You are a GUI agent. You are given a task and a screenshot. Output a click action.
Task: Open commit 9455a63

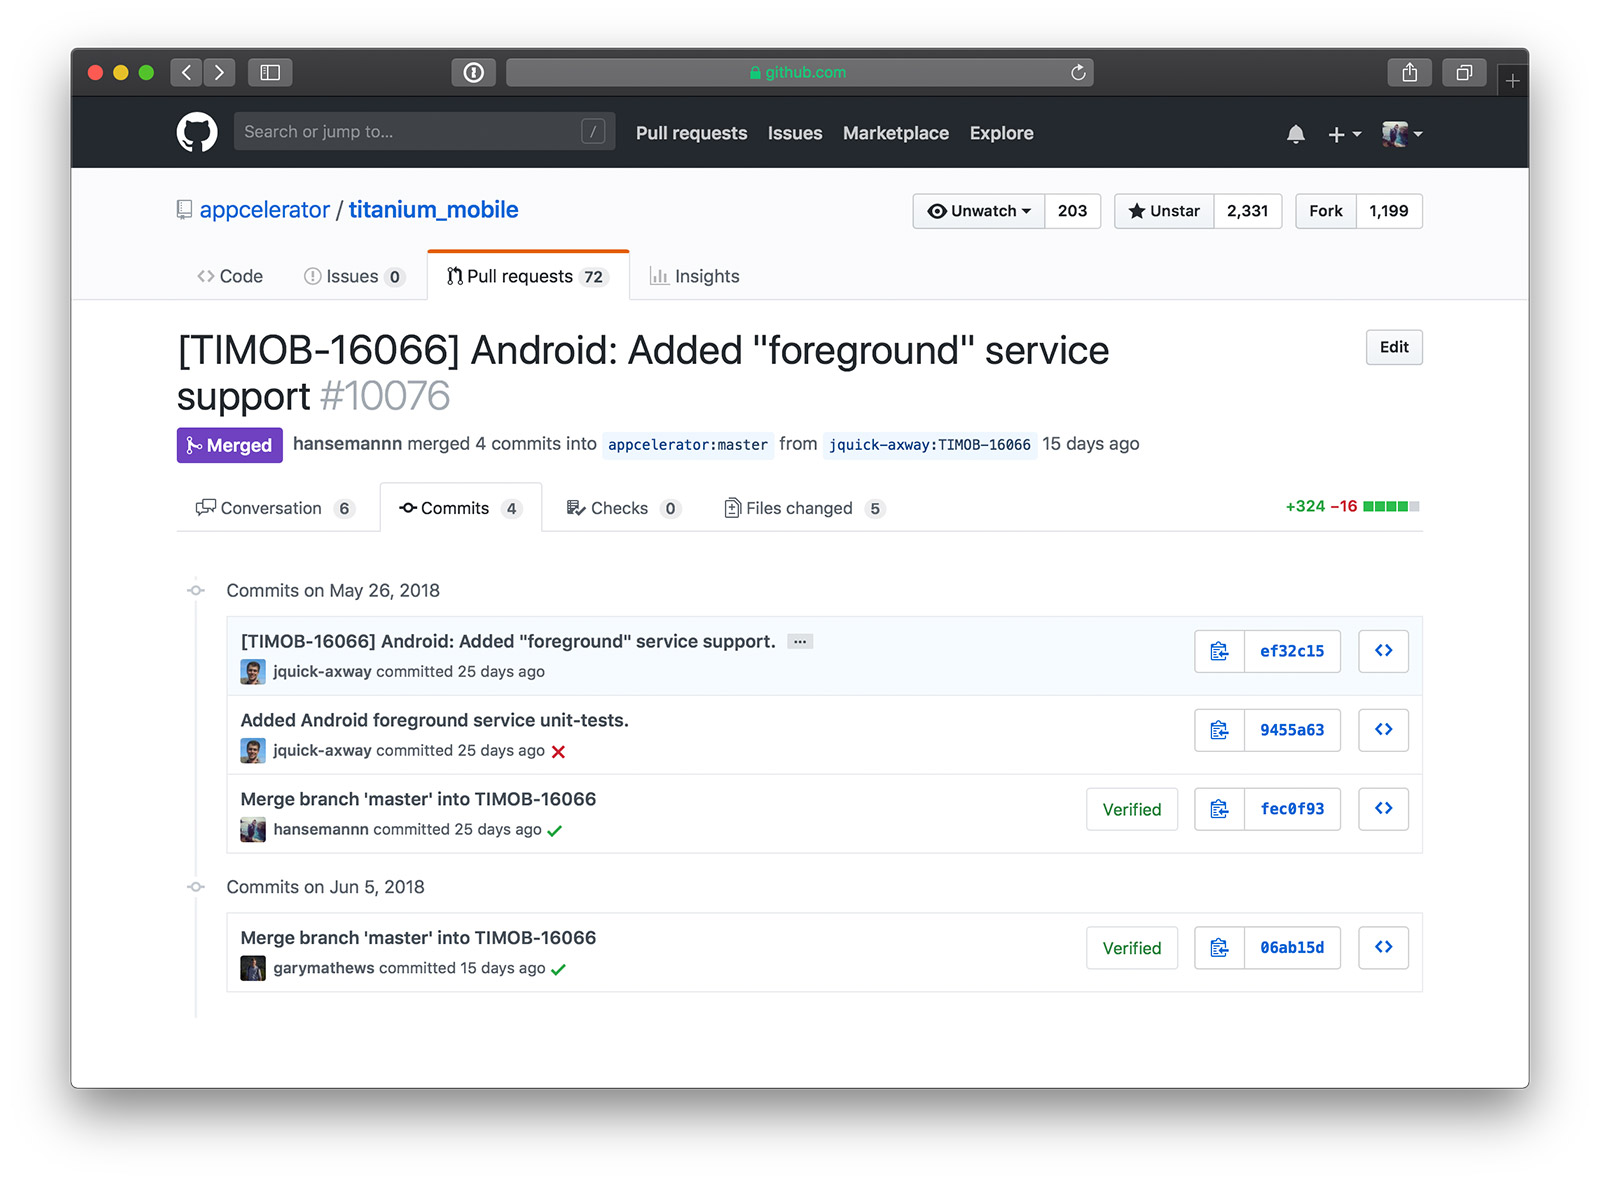(x=1292, y=730)
